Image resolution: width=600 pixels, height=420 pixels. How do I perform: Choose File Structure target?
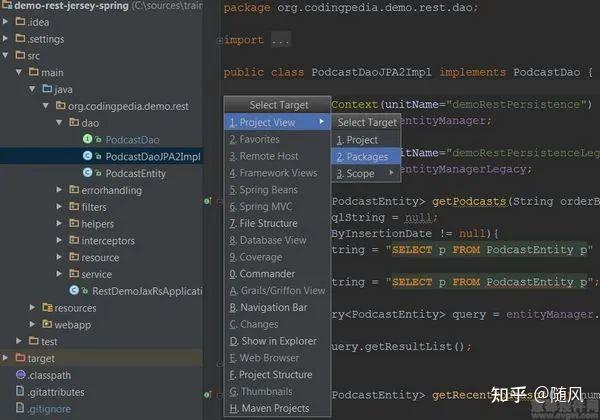point(277,223)
